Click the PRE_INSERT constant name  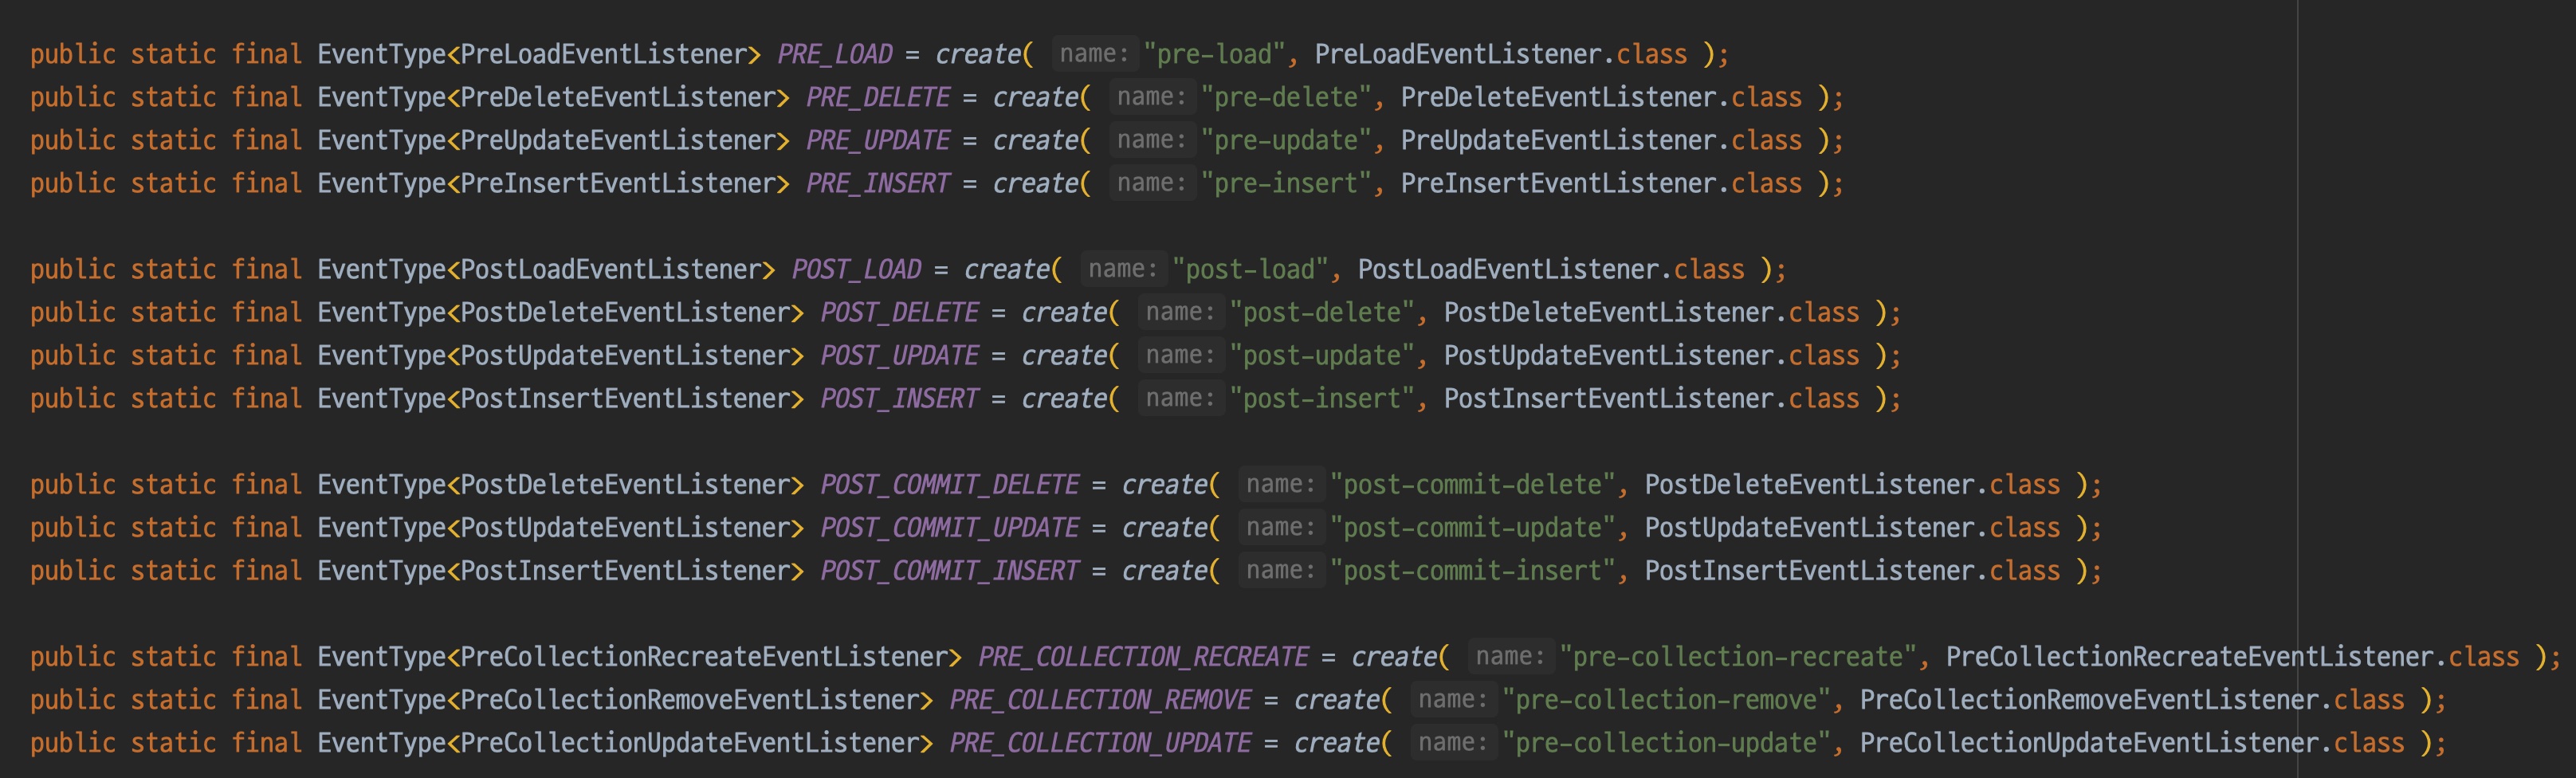tap(878, 183)
